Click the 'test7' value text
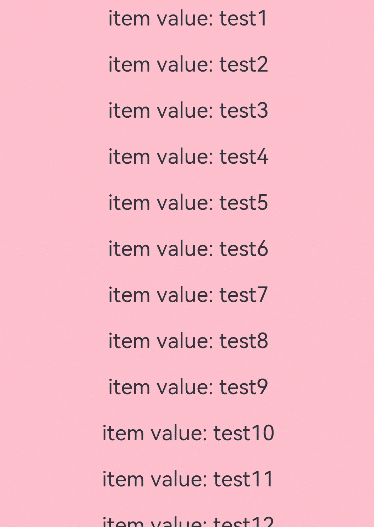Viewport: 374px width, 528px height. point(244,295)
